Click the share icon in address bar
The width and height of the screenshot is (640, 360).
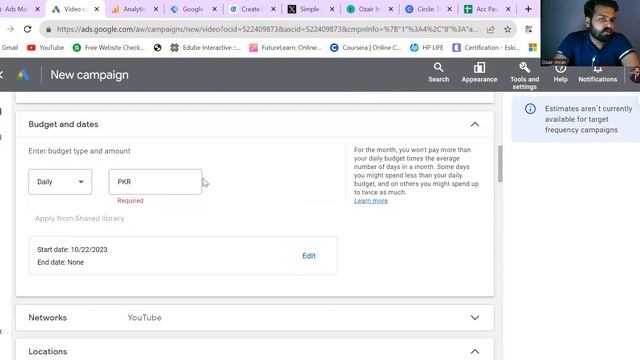click(491, 29)
